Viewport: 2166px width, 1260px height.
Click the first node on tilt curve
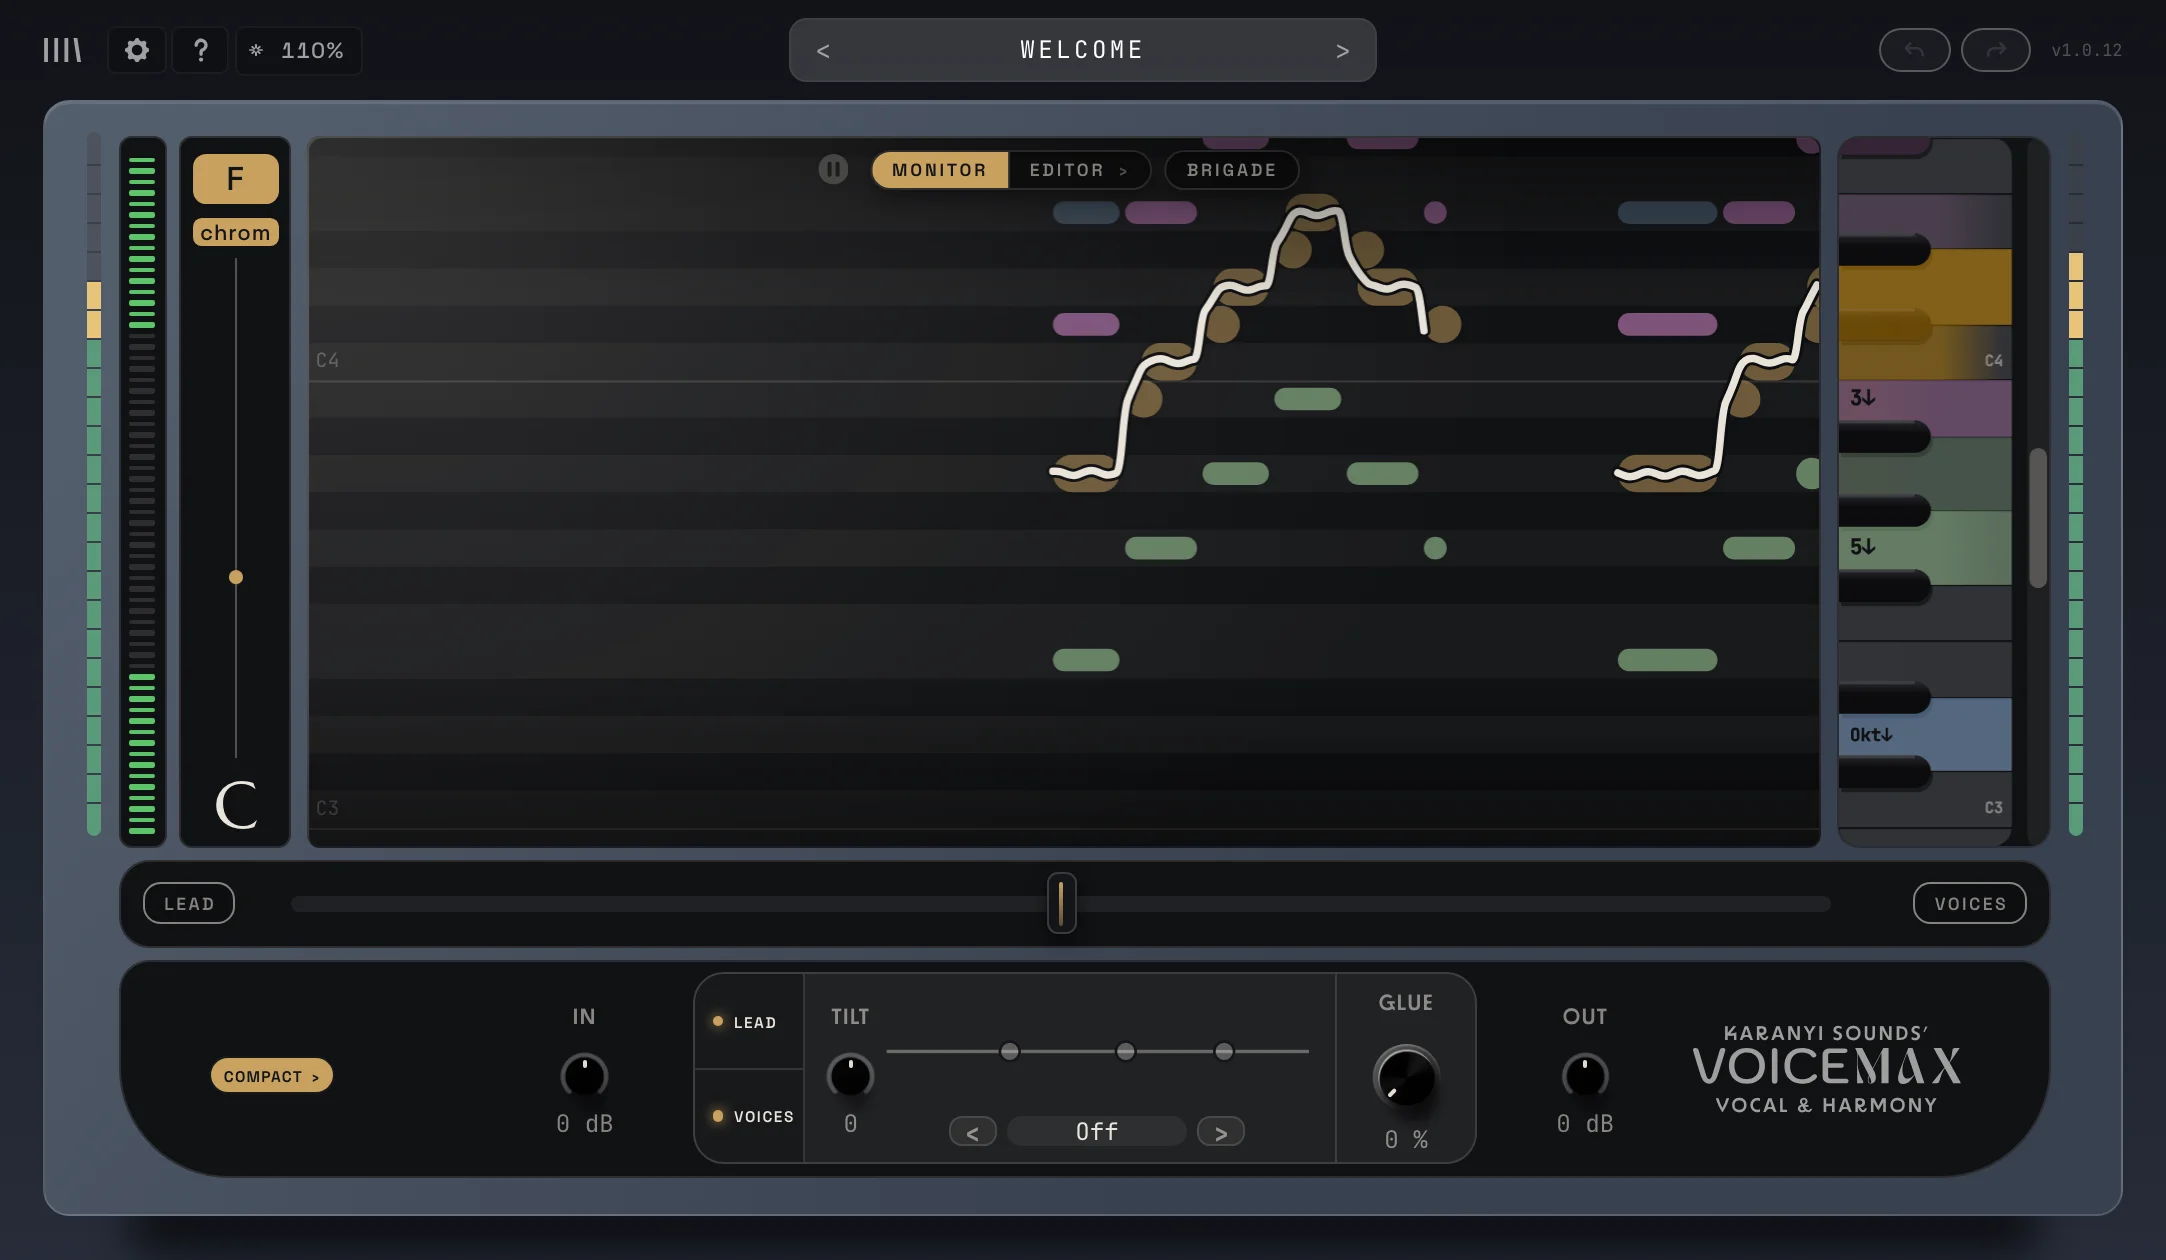click(1010, 1051)
